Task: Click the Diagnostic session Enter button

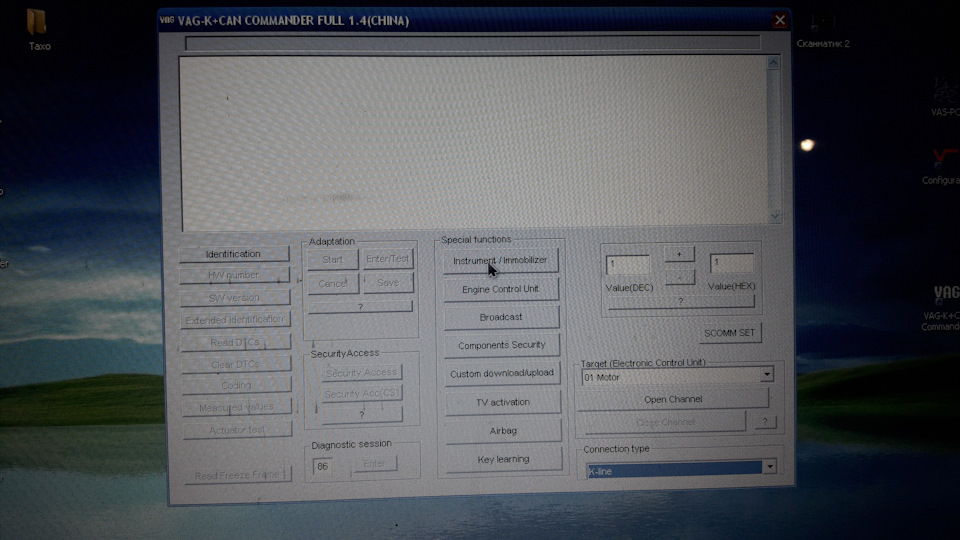Action: [x=374, y=463]
